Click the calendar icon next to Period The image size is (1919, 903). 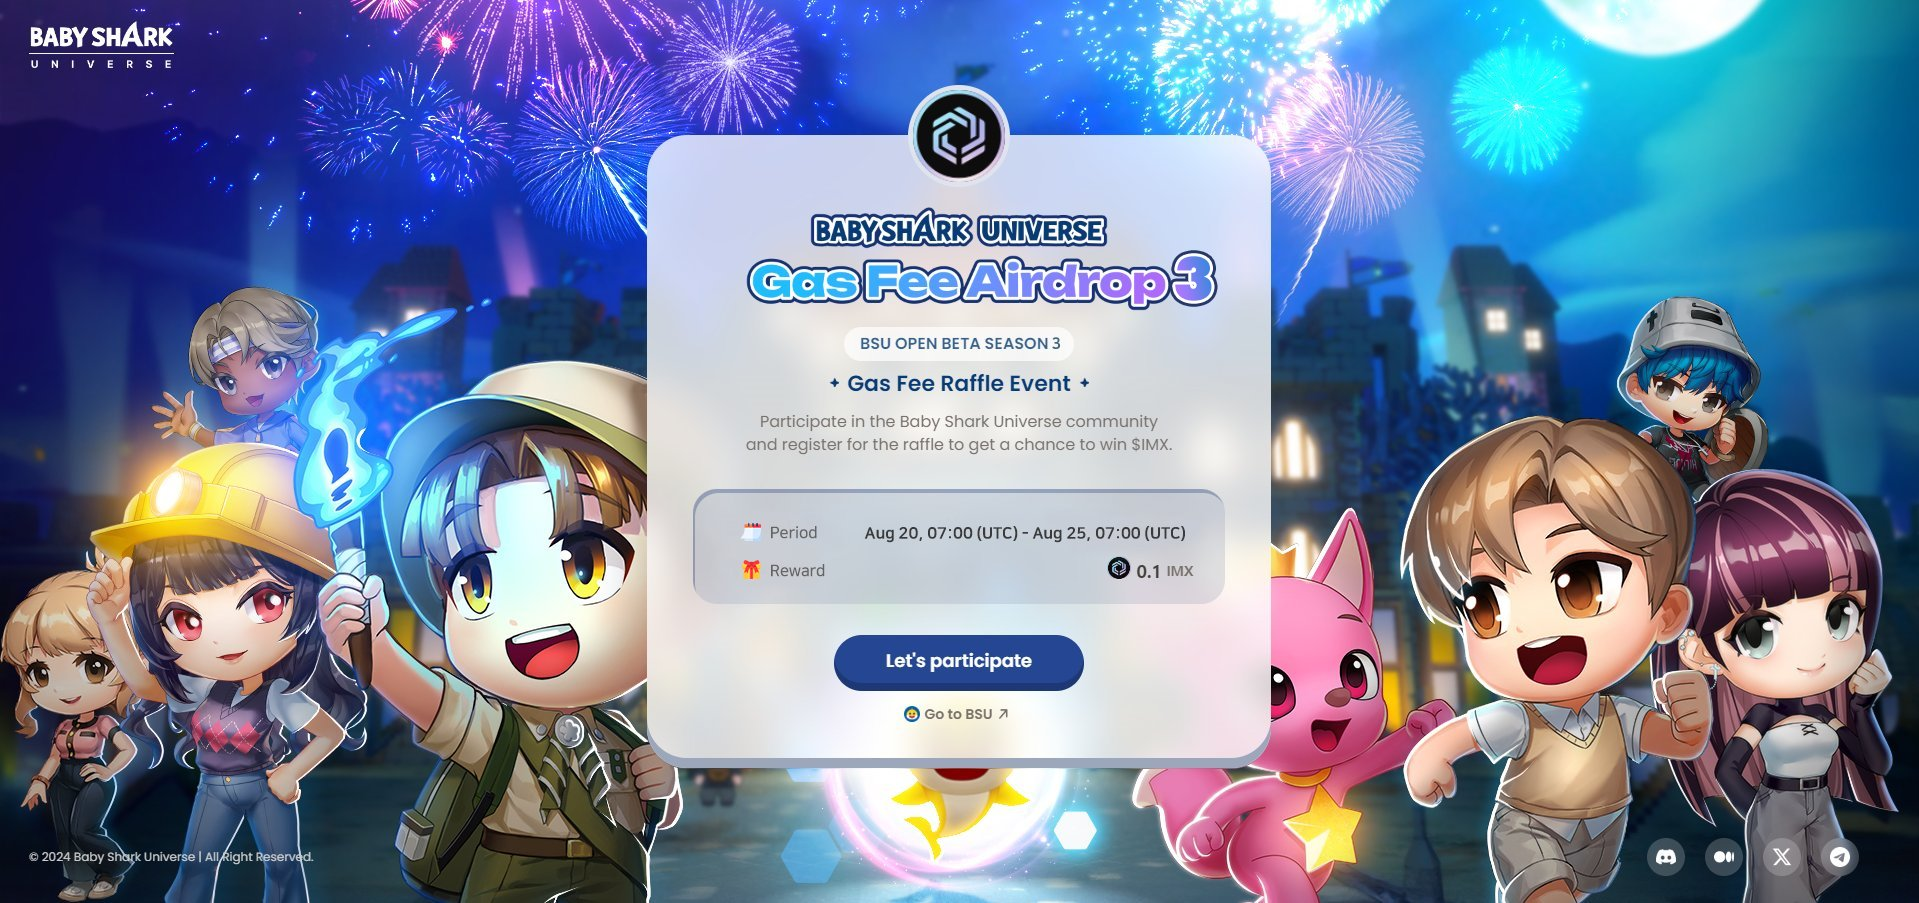[x=751, y=532]
